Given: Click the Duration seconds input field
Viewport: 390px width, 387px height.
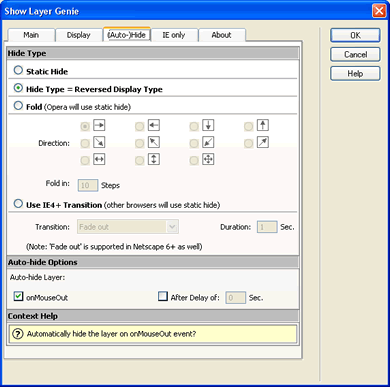Looking at the screenshot, I should (267, 227).
